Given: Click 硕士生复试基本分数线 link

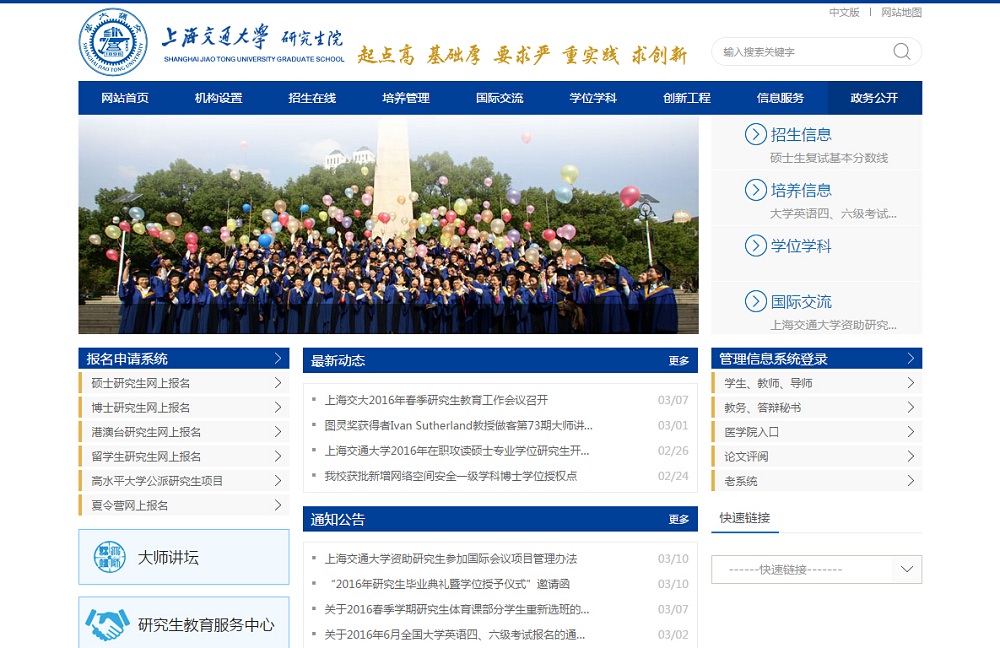Looking at the screenshot, I should 829,158.
